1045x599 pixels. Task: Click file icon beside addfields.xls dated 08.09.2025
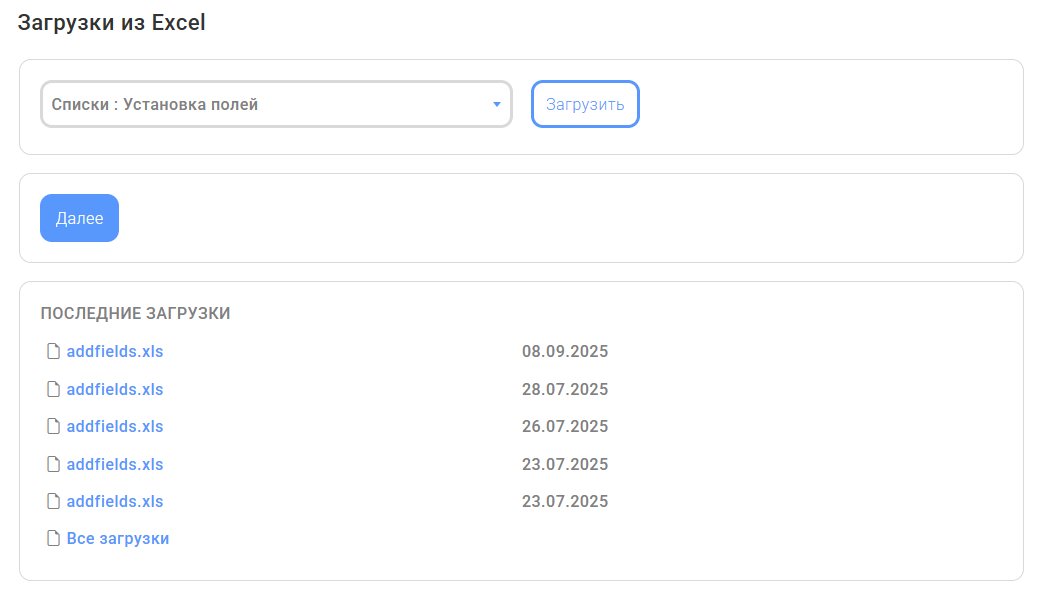tap(54, 351)
